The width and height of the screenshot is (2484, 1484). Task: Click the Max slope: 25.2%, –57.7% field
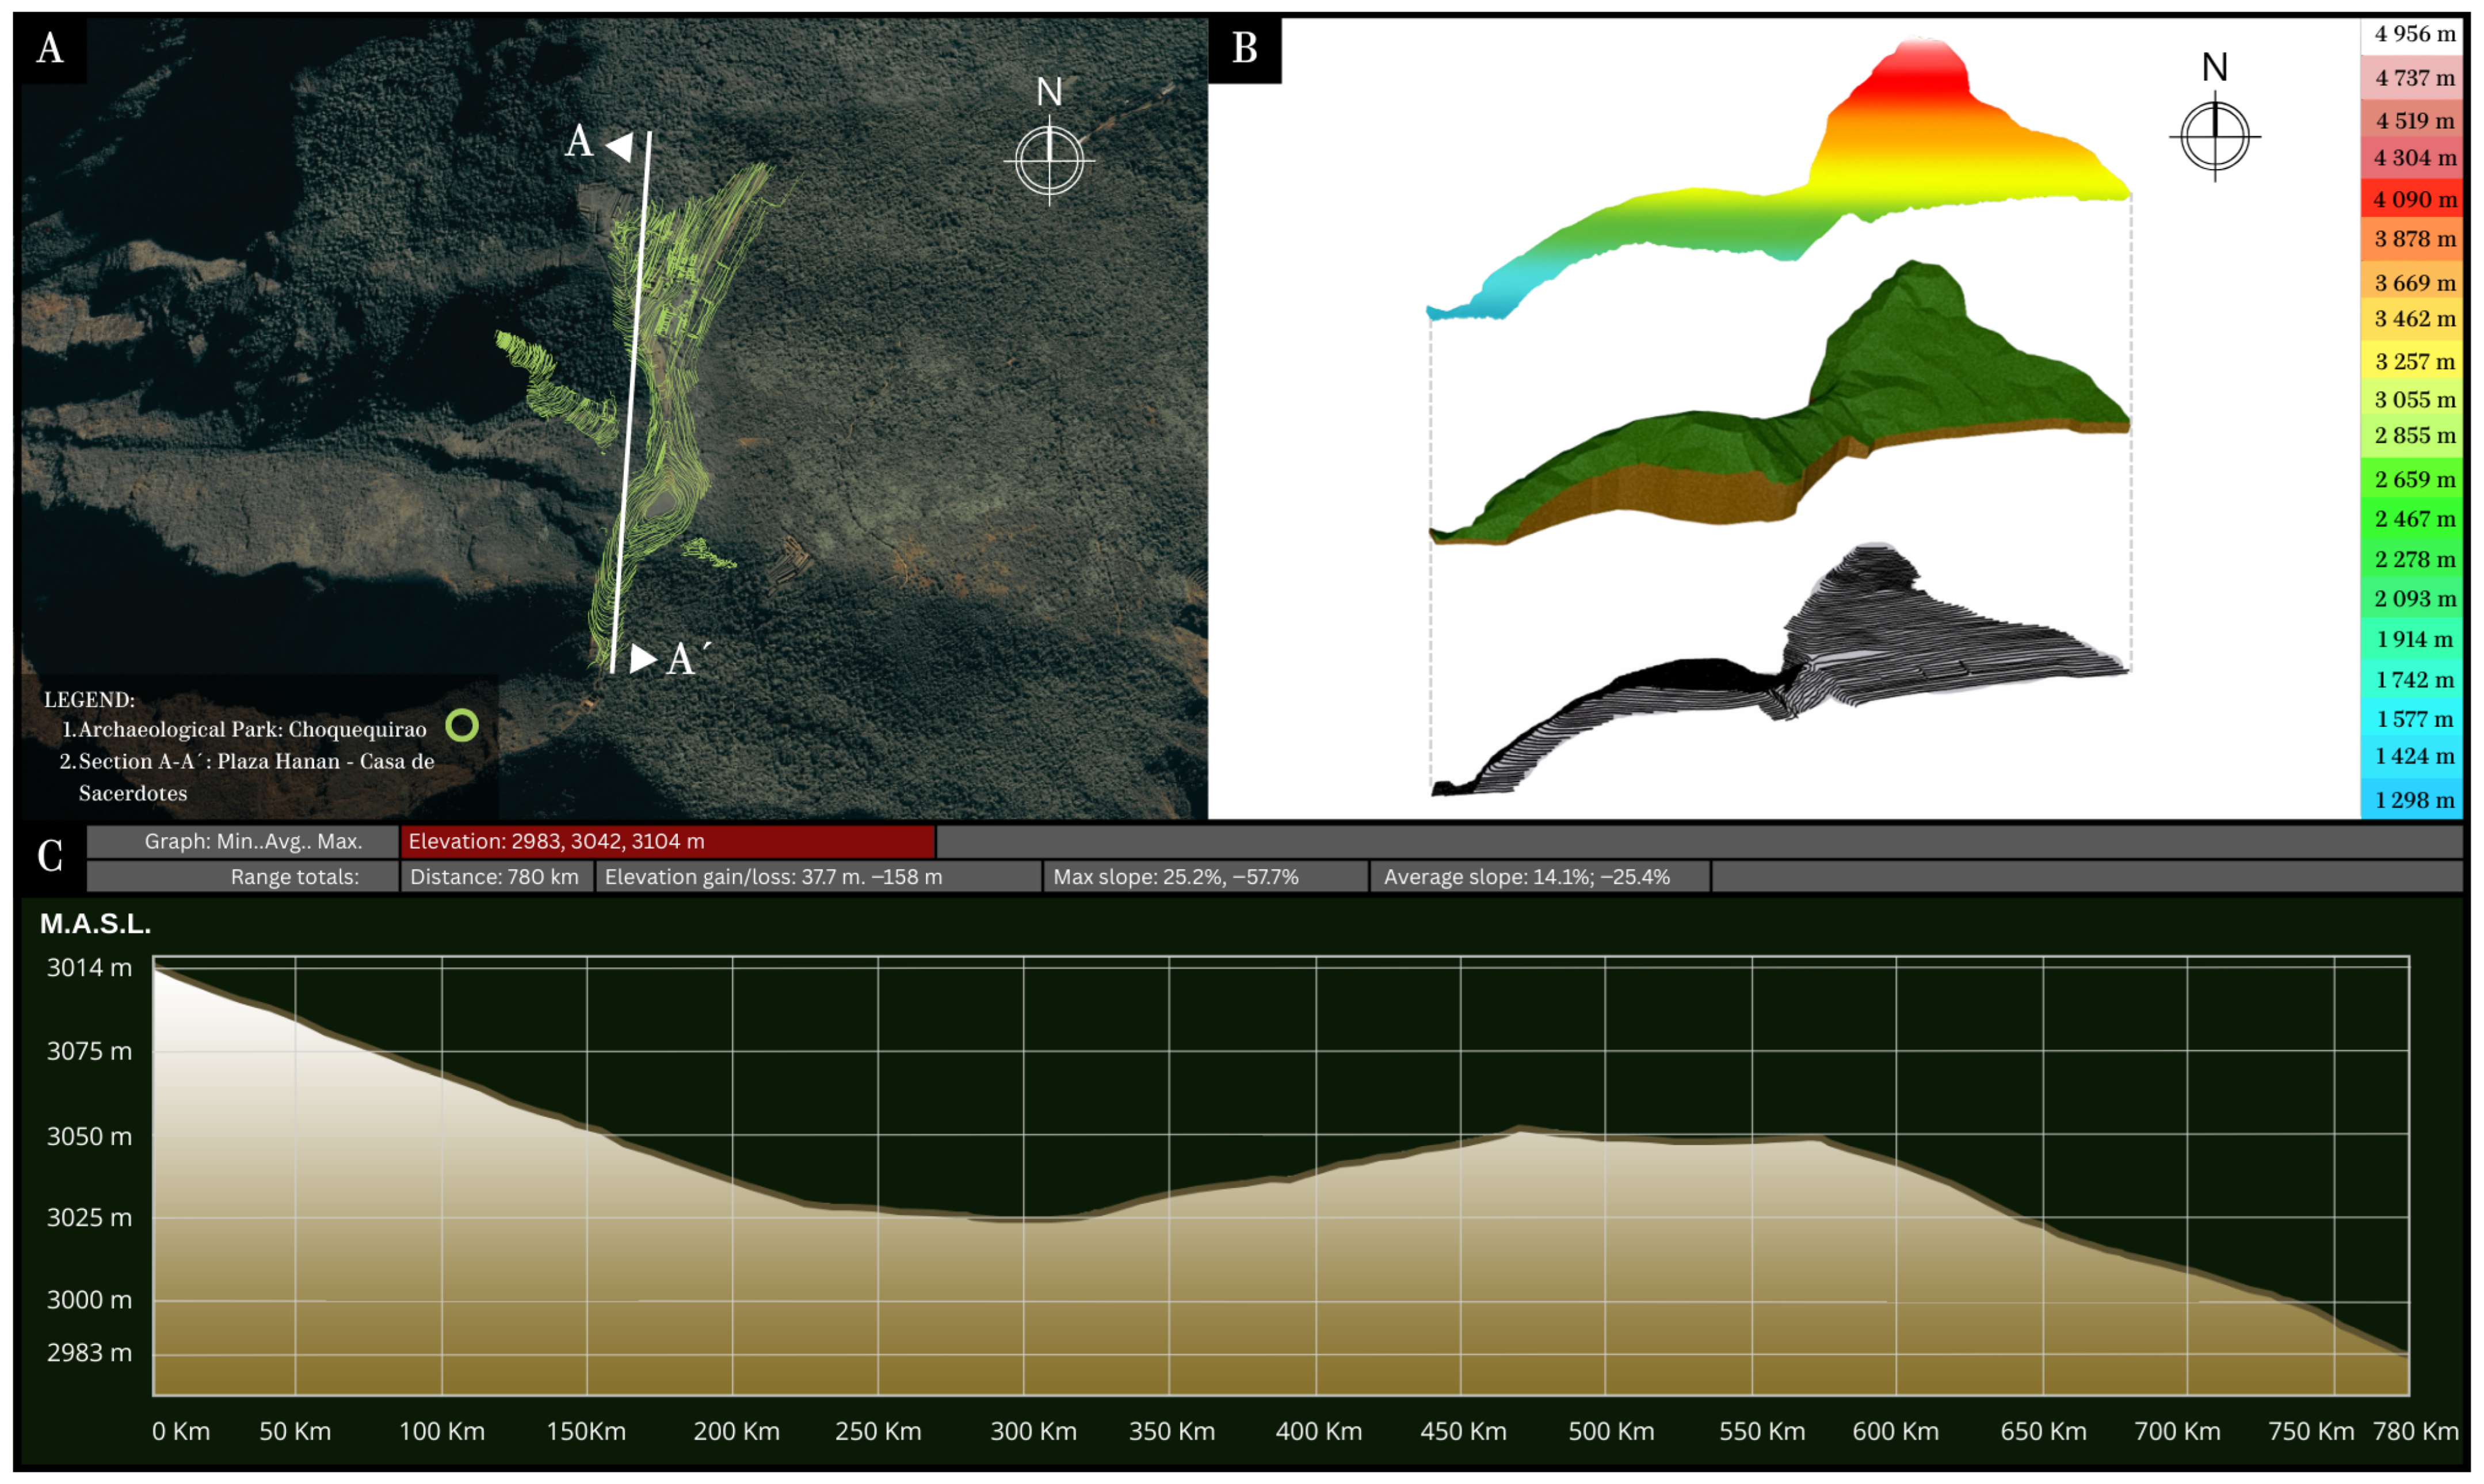(1206, 877)
